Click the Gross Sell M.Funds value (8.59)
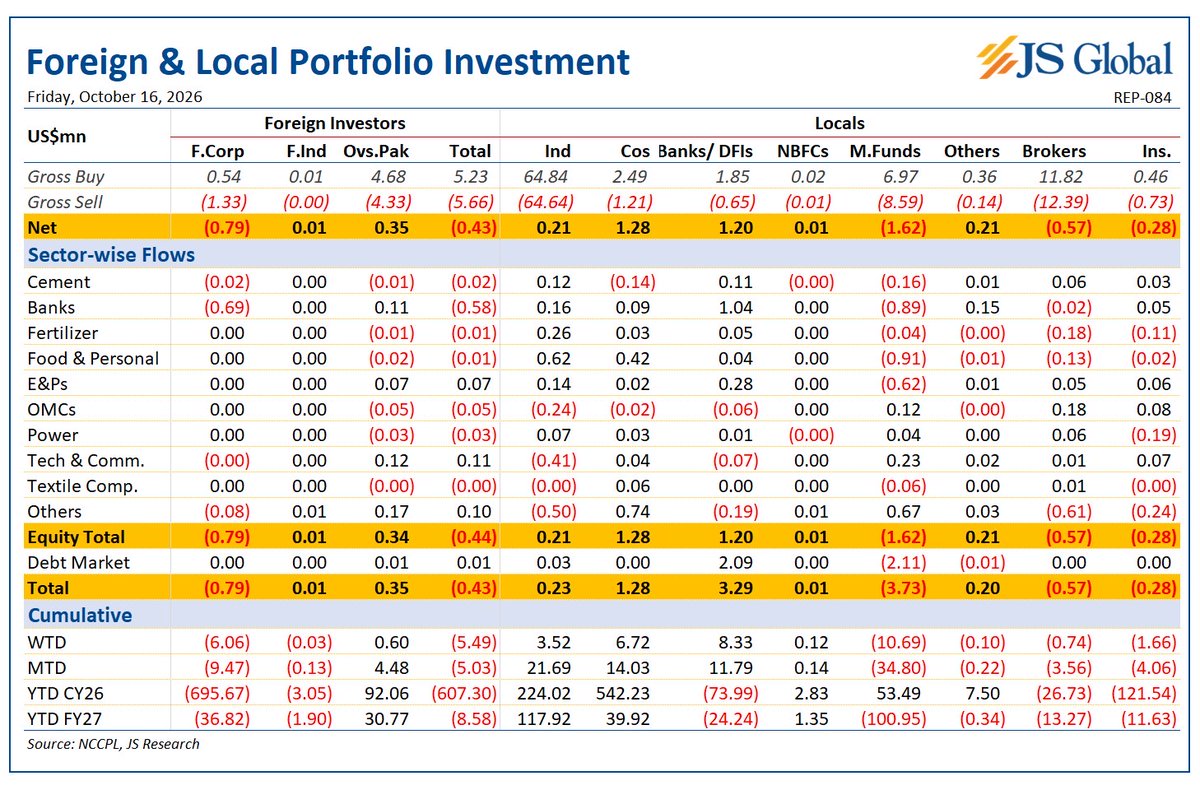This screenshot has height=790, width=1200. coord(901,202)
